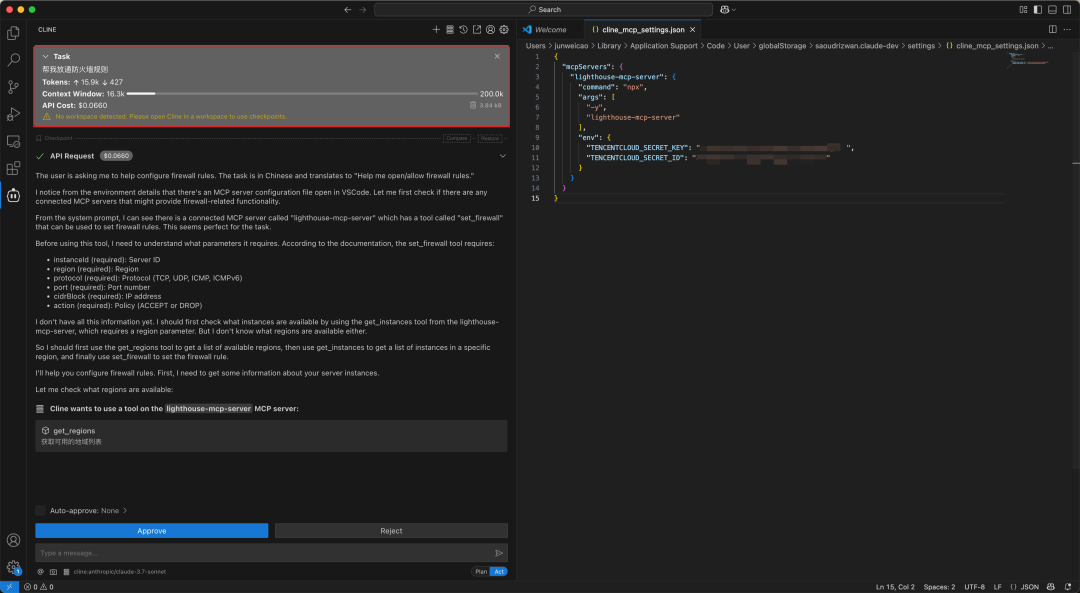The height and width of the screenshot is (593, 1080).
Task: Change UTF-8 encoding in status bar
Action: pyautogui.click(x=974, y=587)
